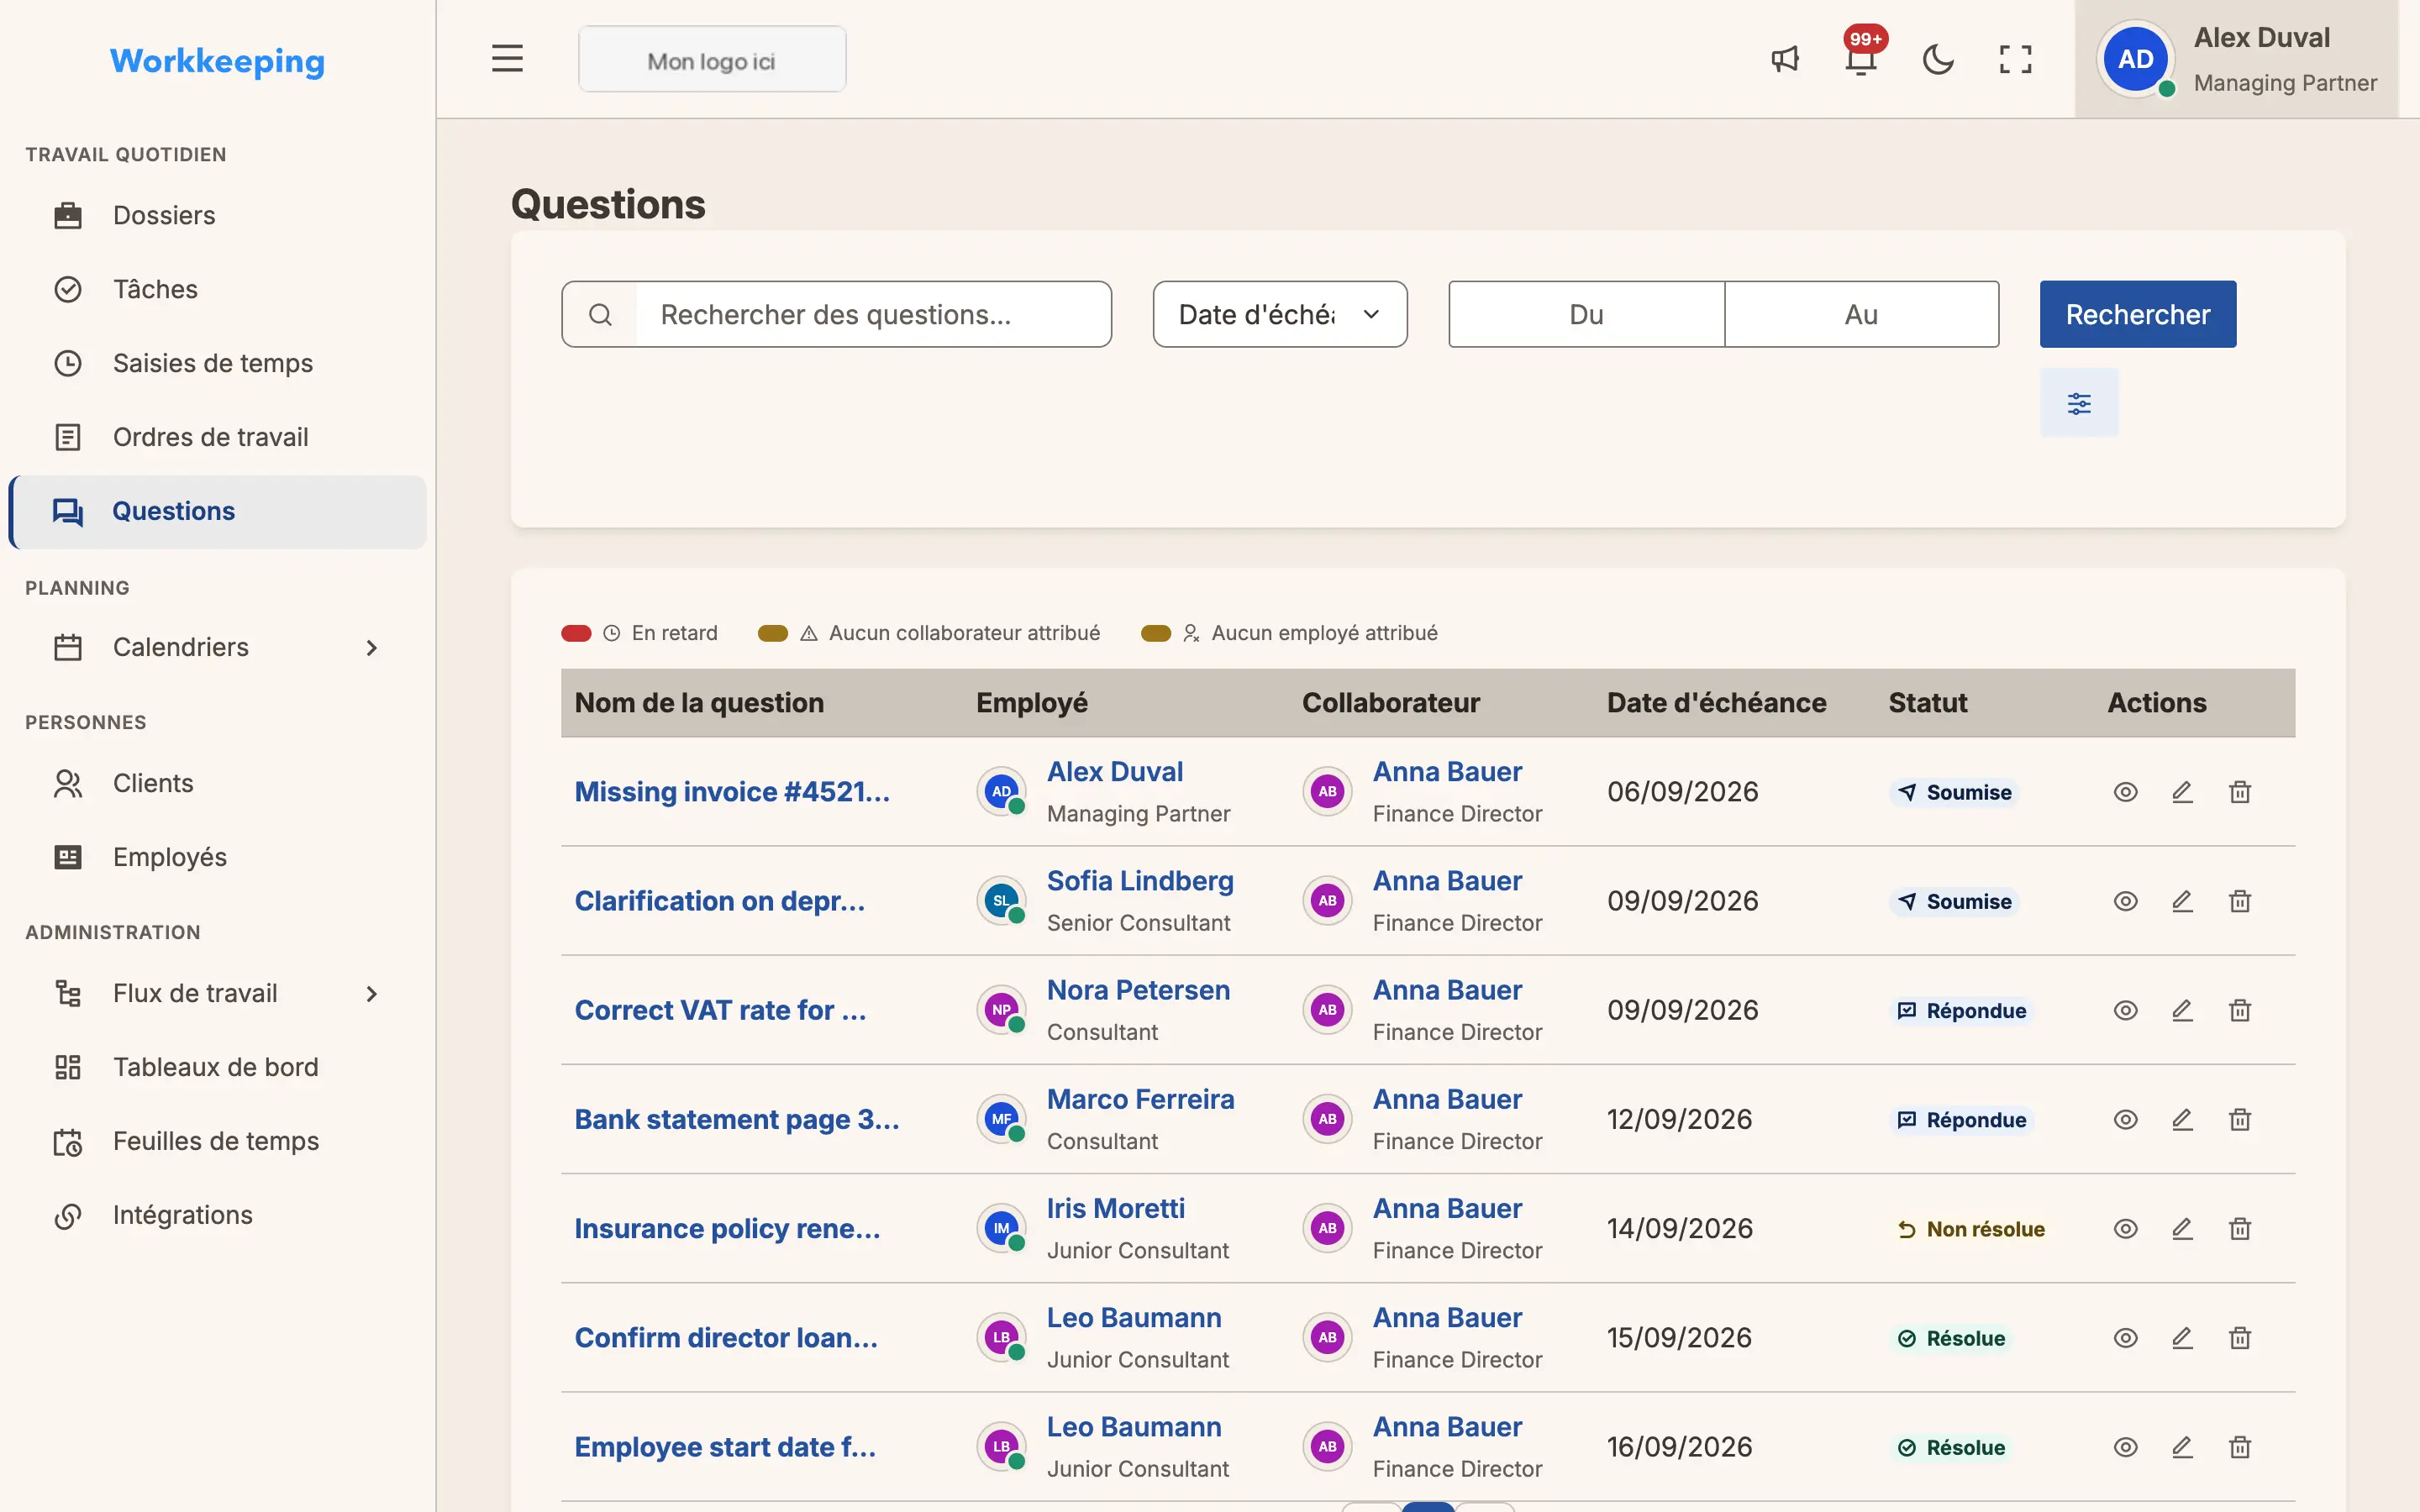Open Feuilles de temps in the sidebar
The width and height of the screenshot is (2420, 1512).
(x=218, y=1141)
